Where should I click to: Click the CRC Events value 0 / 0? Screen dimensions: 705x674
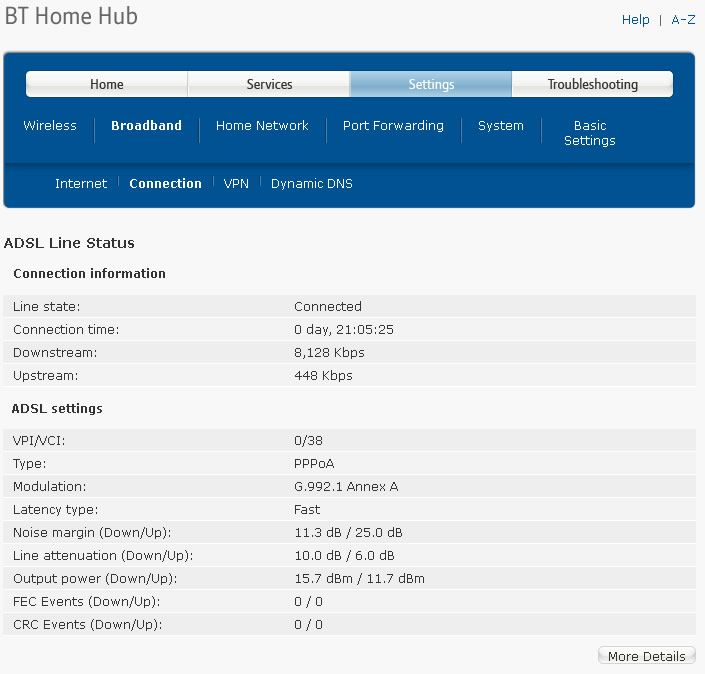coord(308,625)
